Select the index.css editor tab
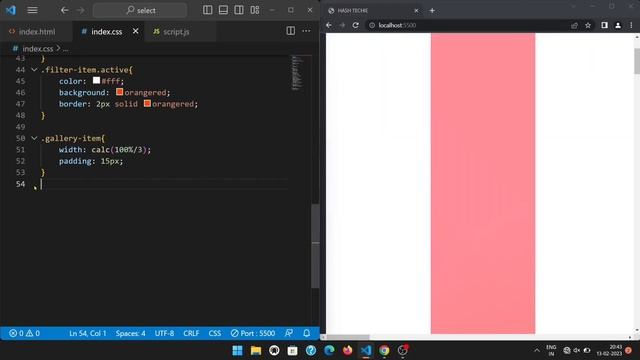 pyautogui.click(x=107, y=31)
